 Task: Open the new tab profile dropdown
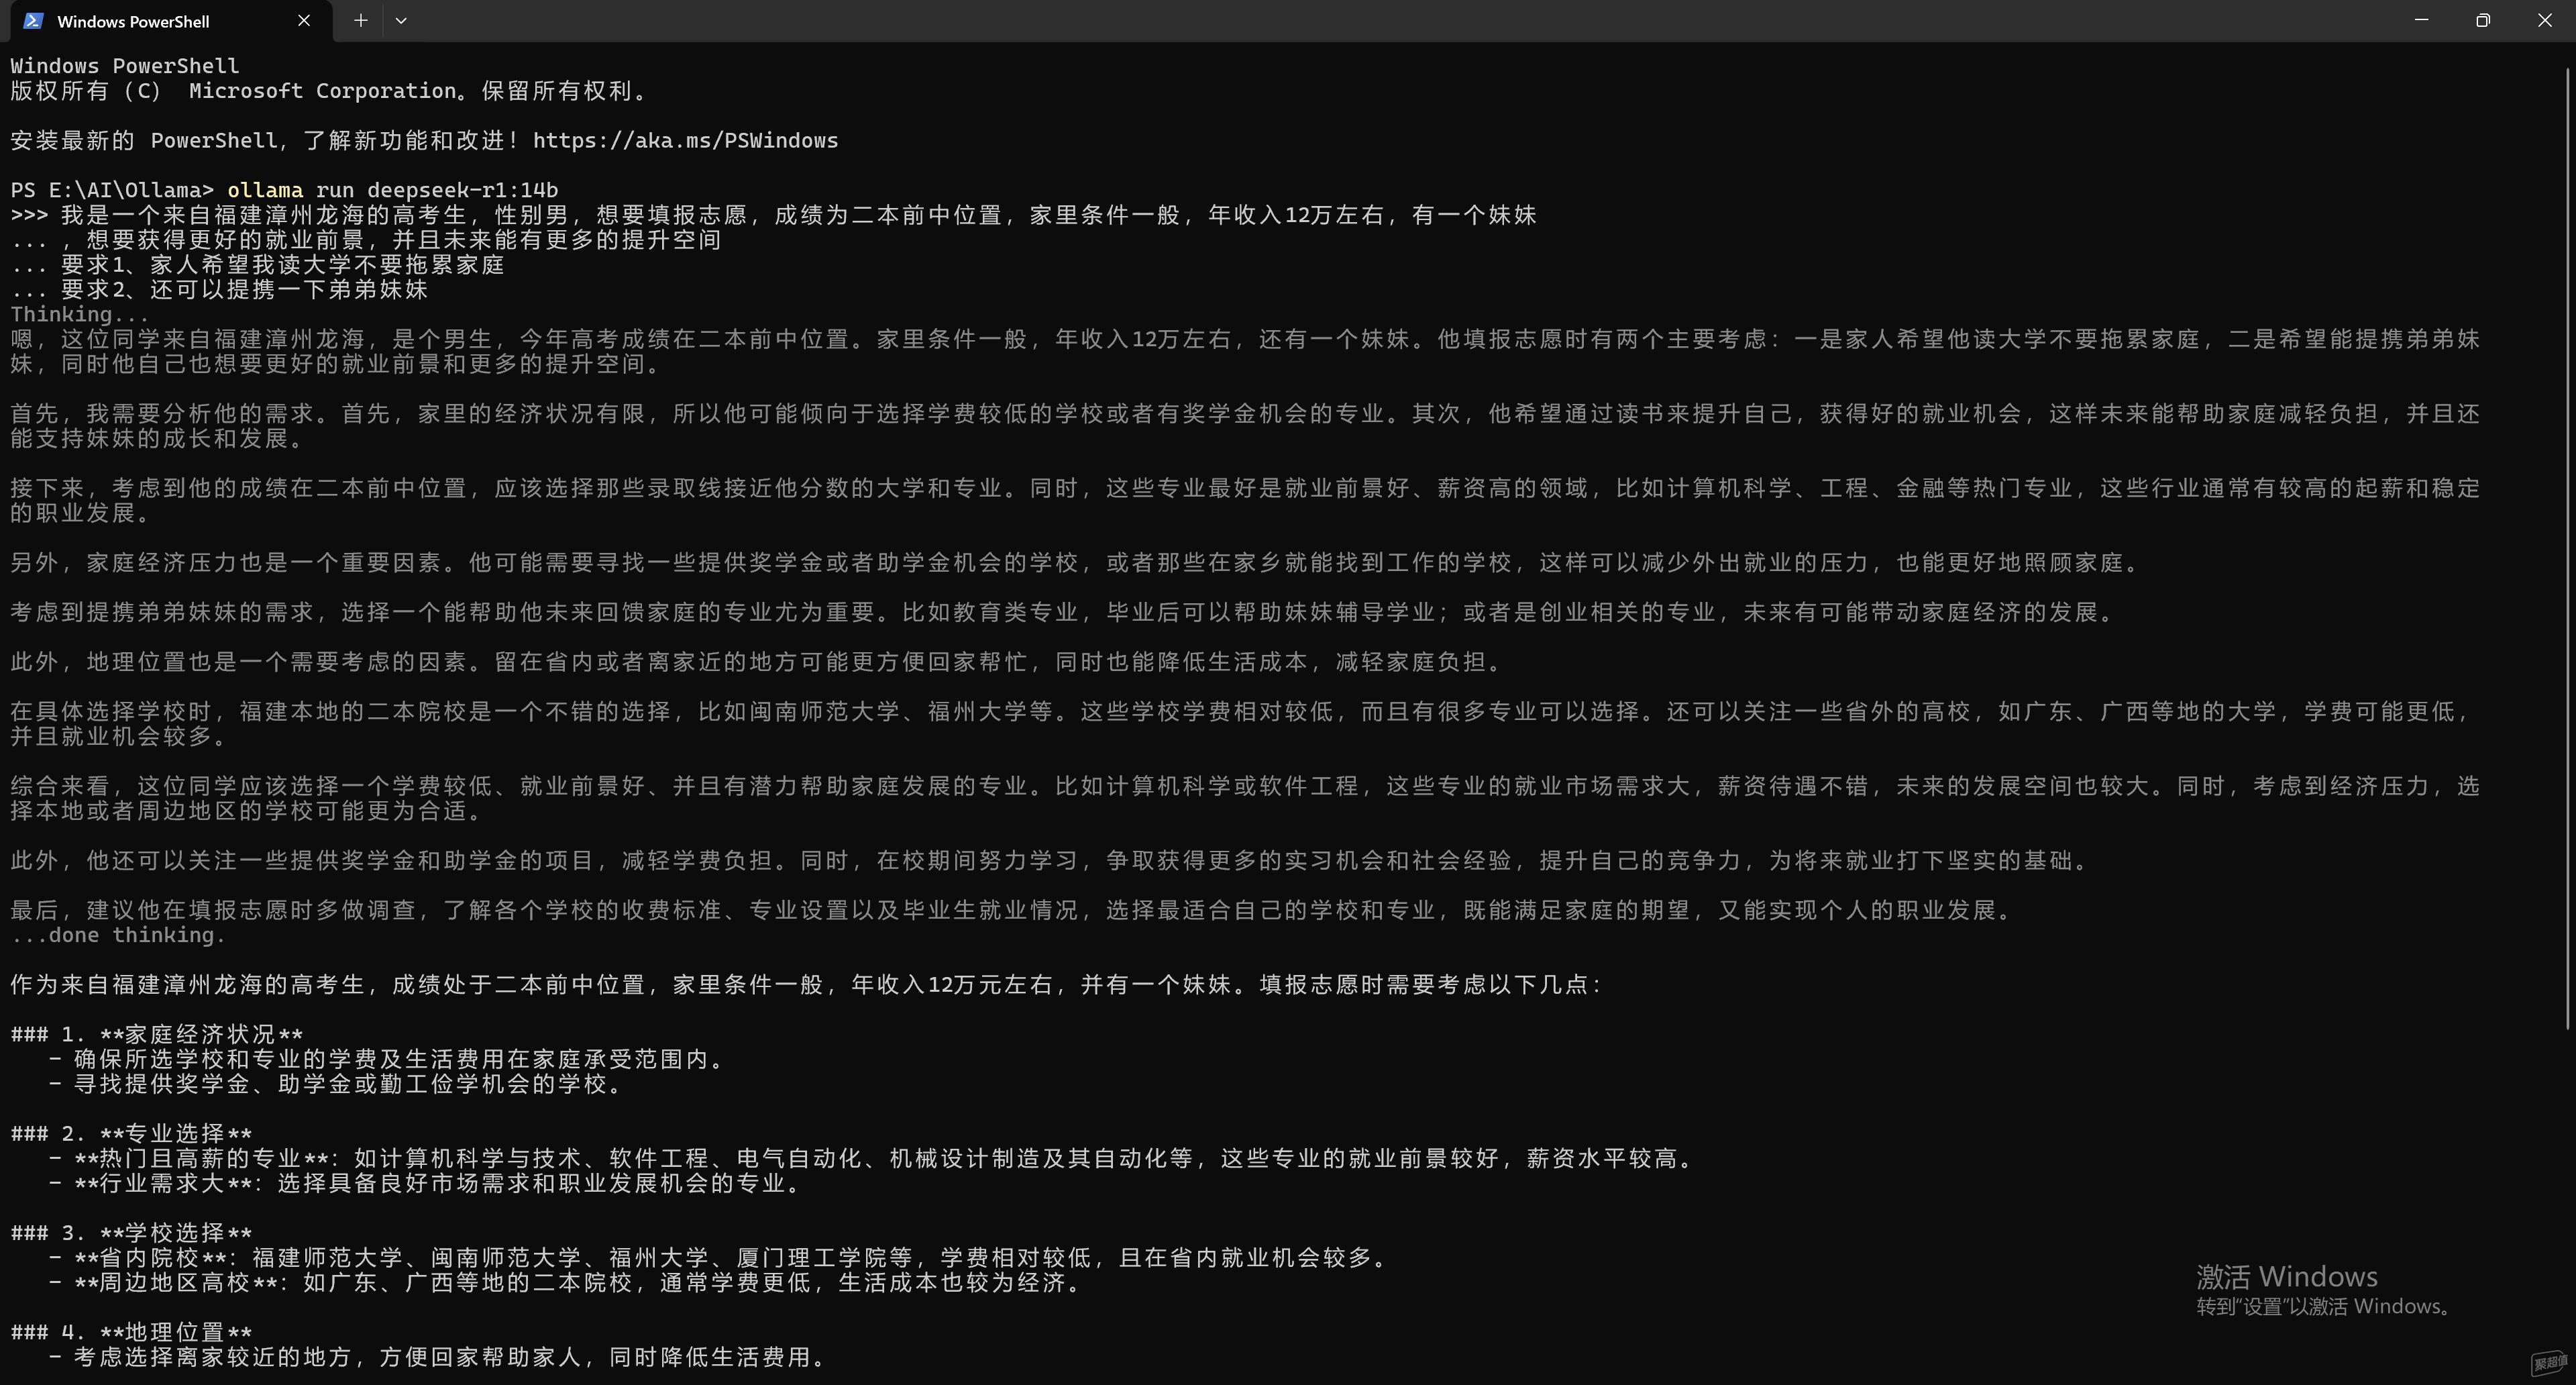tap(401, 20)
